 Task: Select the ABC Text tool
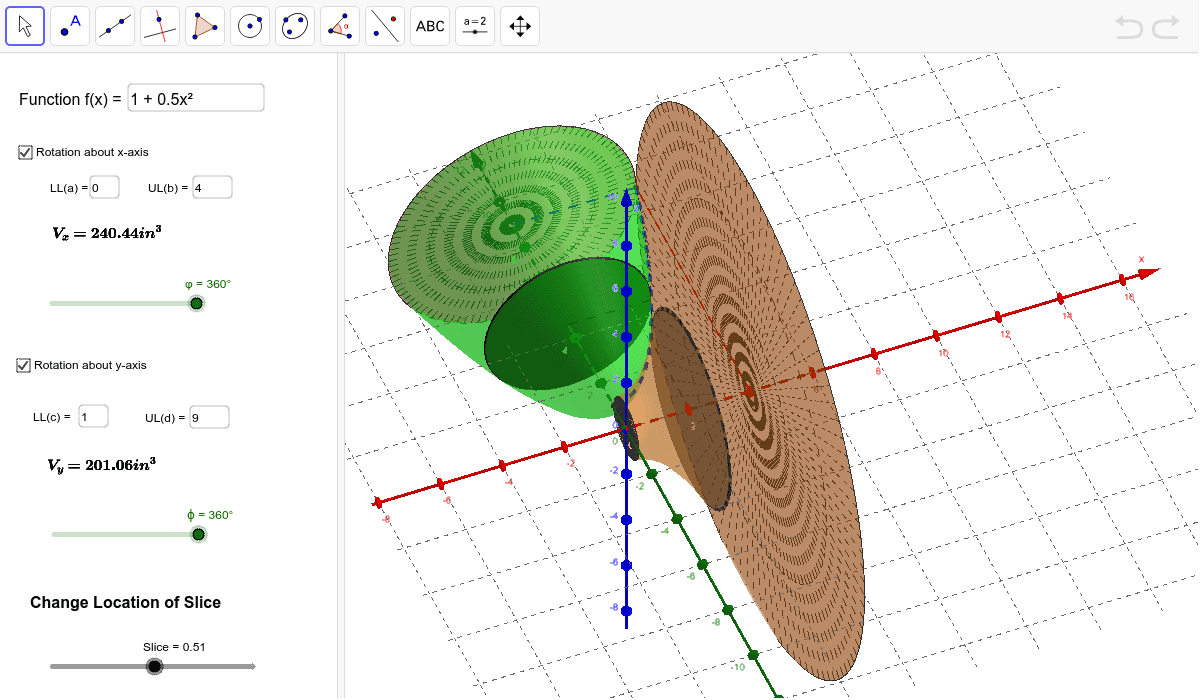pyautogui.click(x=429, y=25)
